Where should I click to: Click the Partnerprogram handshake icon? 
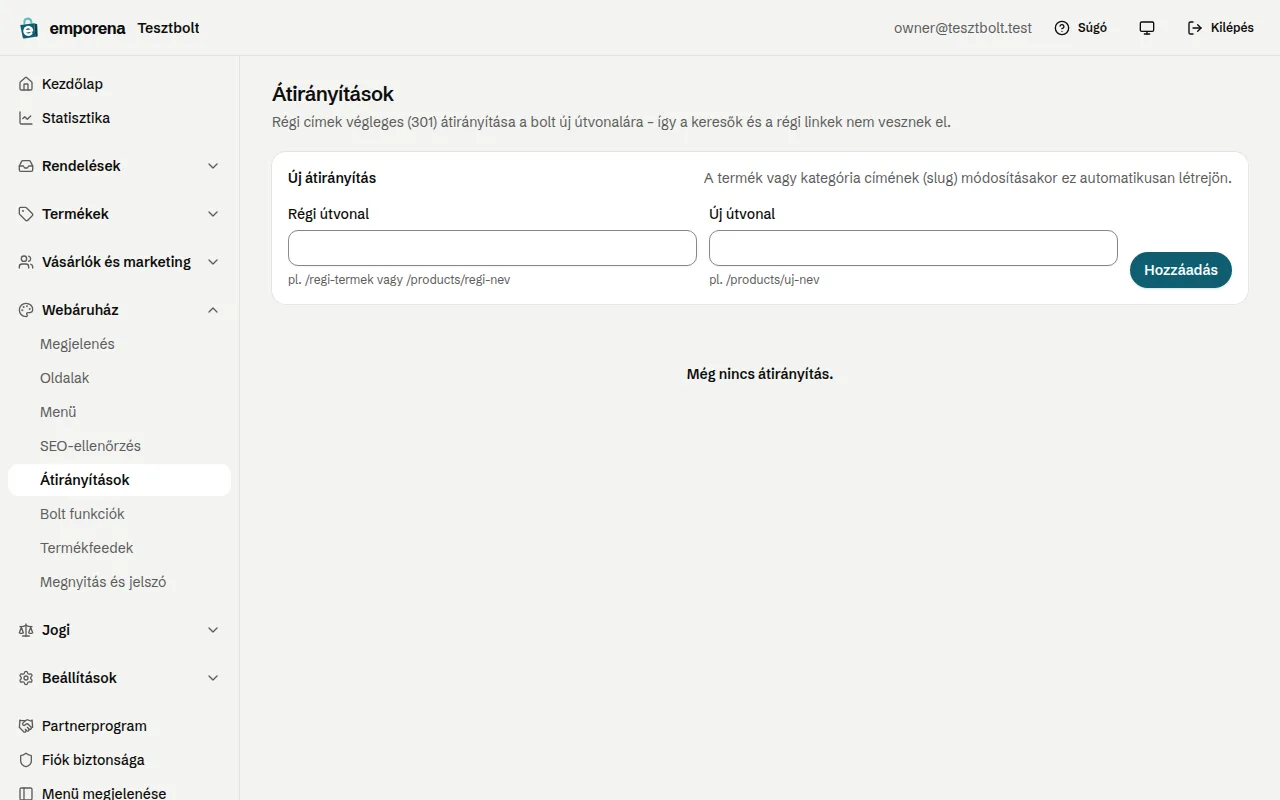pos(26,726)
